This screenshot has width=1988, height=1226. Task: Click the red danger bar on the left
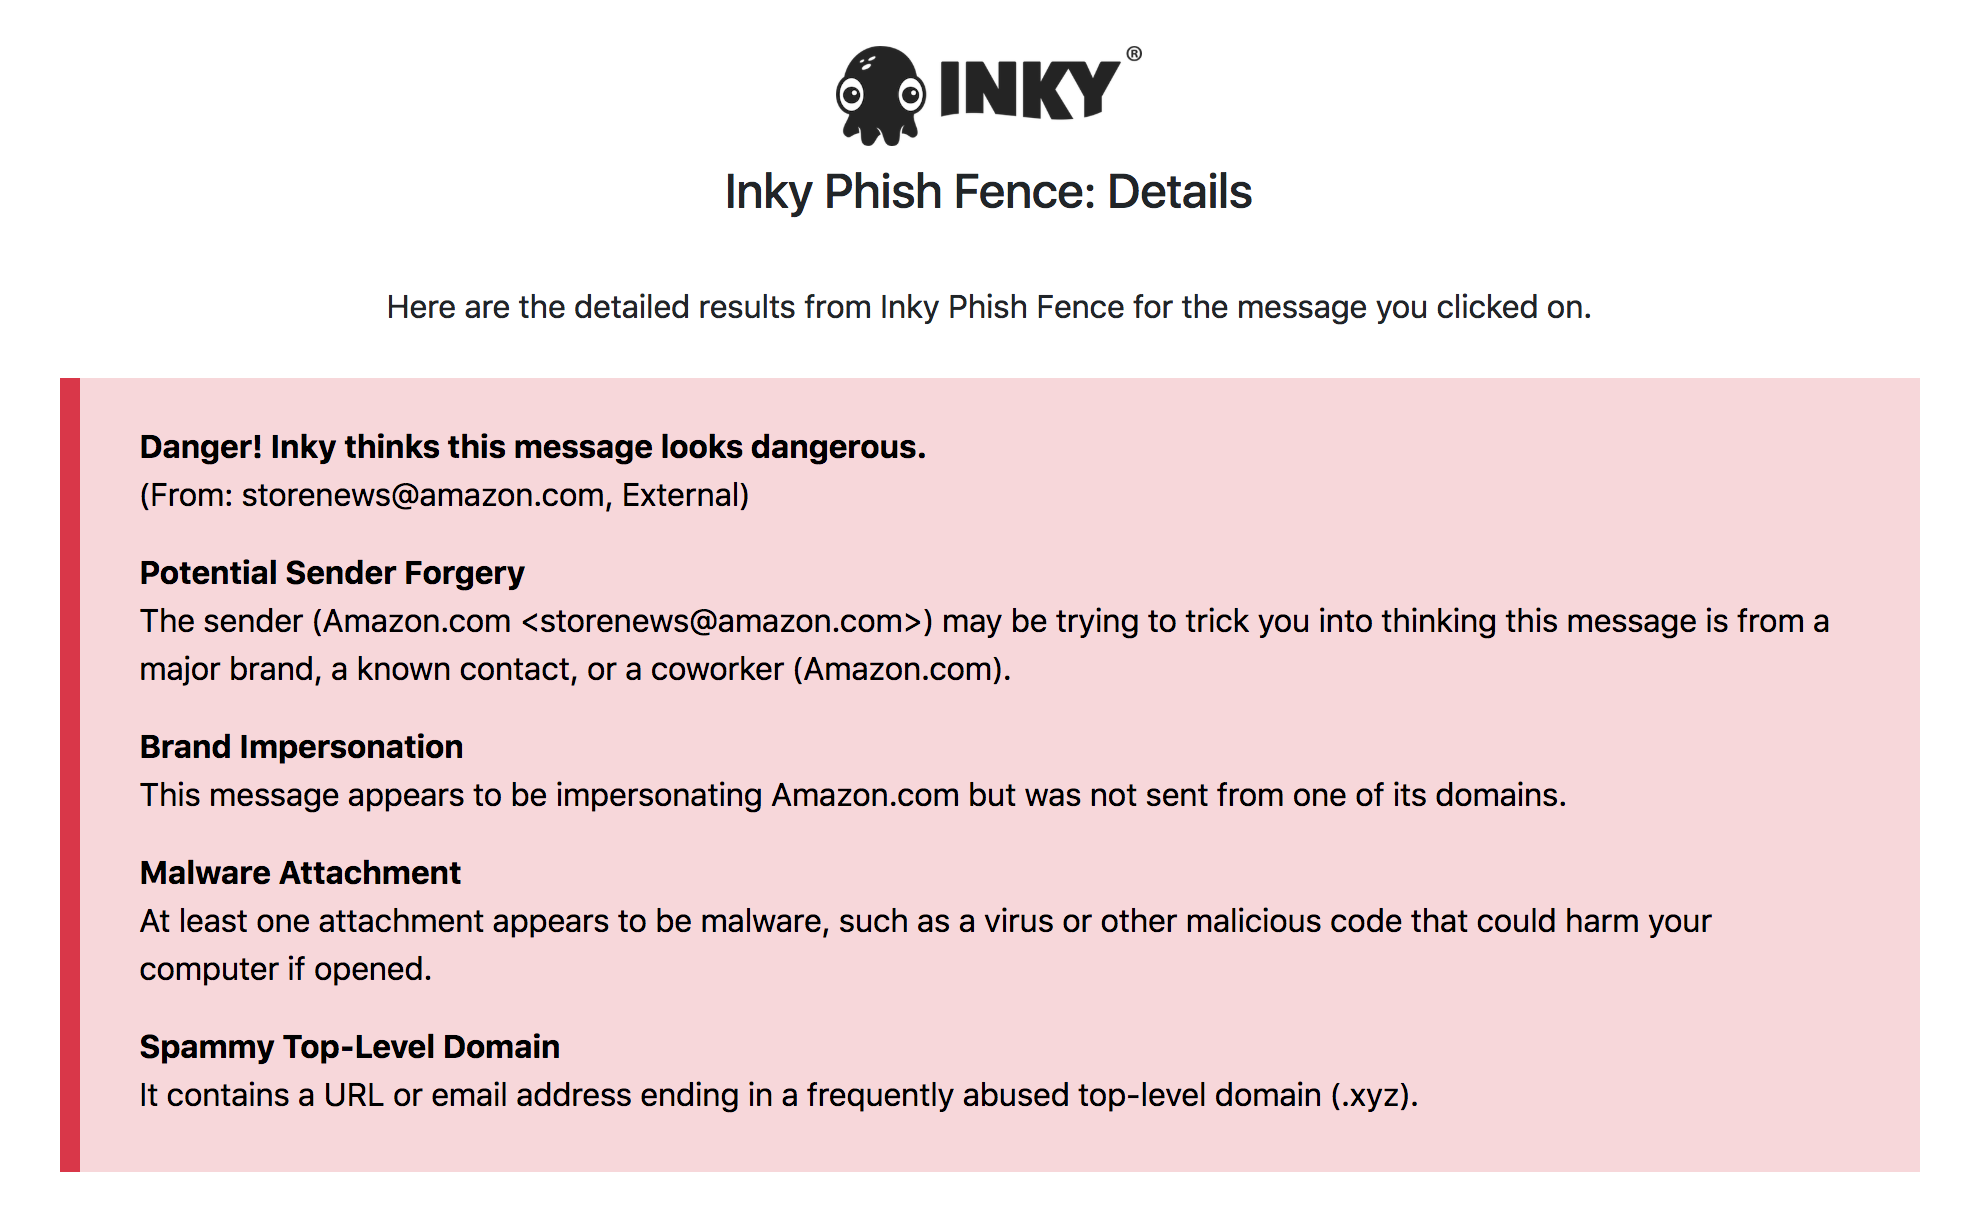[70, 775]
